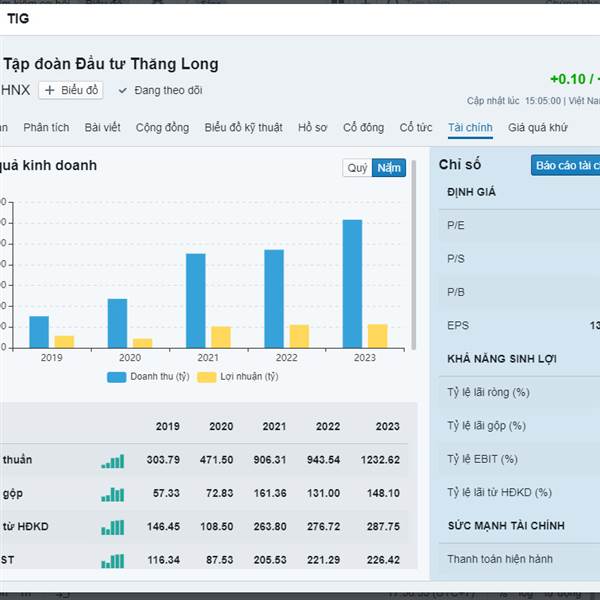Open the Cộng đồng tab
Viewport: 600px width, 600px height.
[162, 127]
